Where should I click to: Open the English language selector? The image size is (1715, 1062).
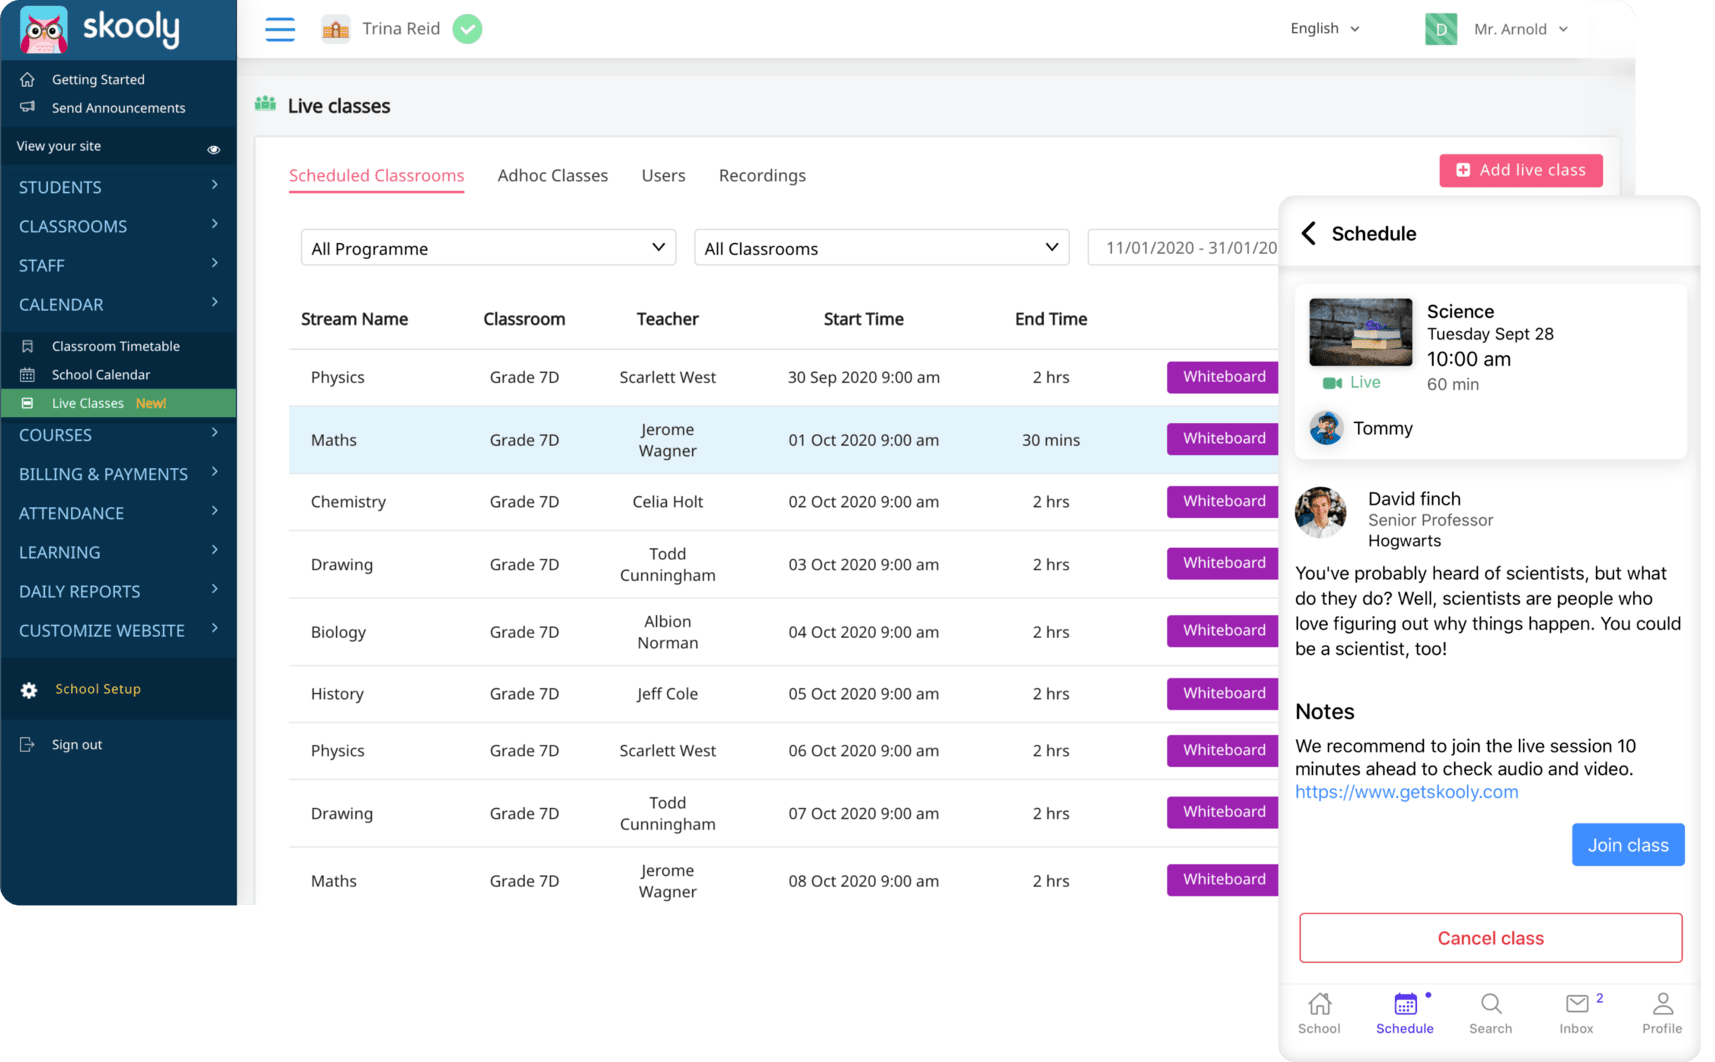coord(1323,28)
